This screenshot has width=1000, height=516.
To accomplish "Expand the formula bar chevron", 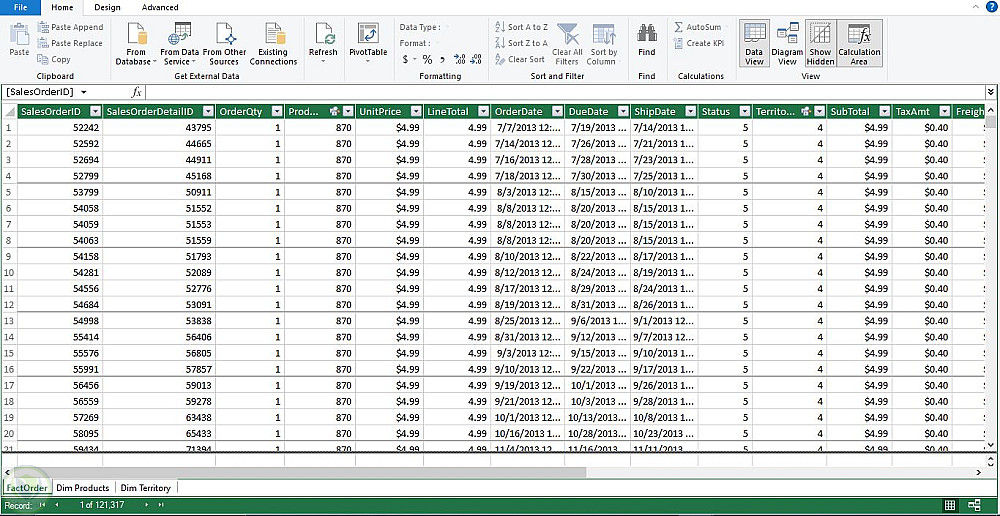I will (990, 92).
